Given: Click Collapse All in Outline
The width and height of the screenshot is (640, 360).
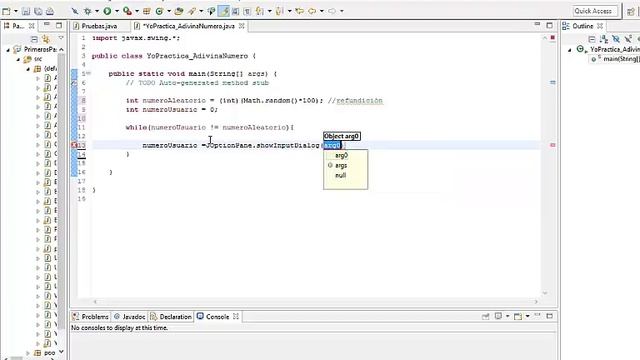Looking at the screenshot, I should (x=592, y=39).
